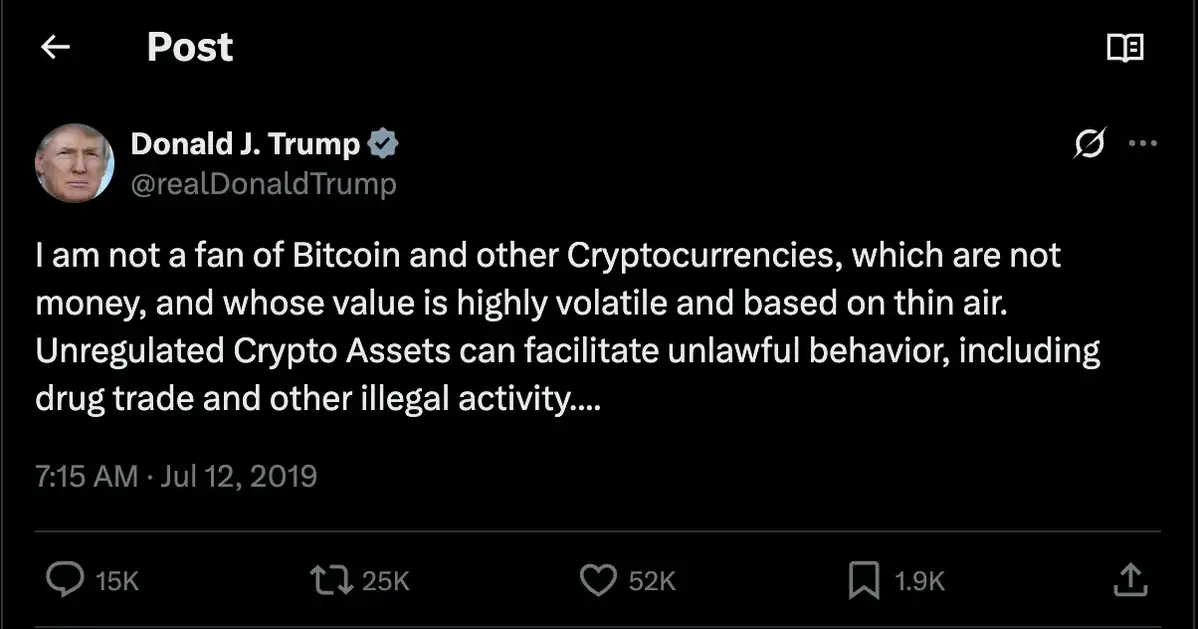Open Donald J. Trump's profile picture
The width and height of the screenshot is (1198, 629).
coord(74,163)
